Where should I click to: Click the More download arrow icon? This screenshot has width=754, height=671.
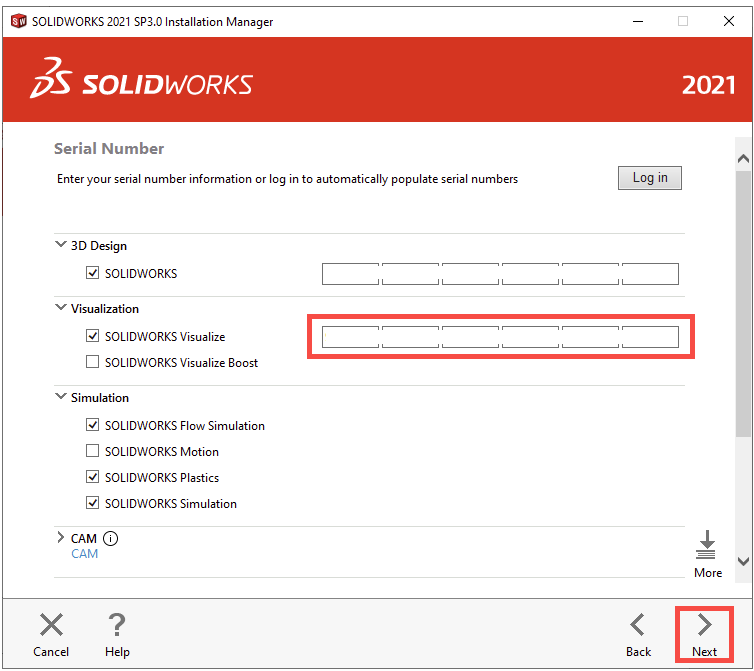pos(707,546)
